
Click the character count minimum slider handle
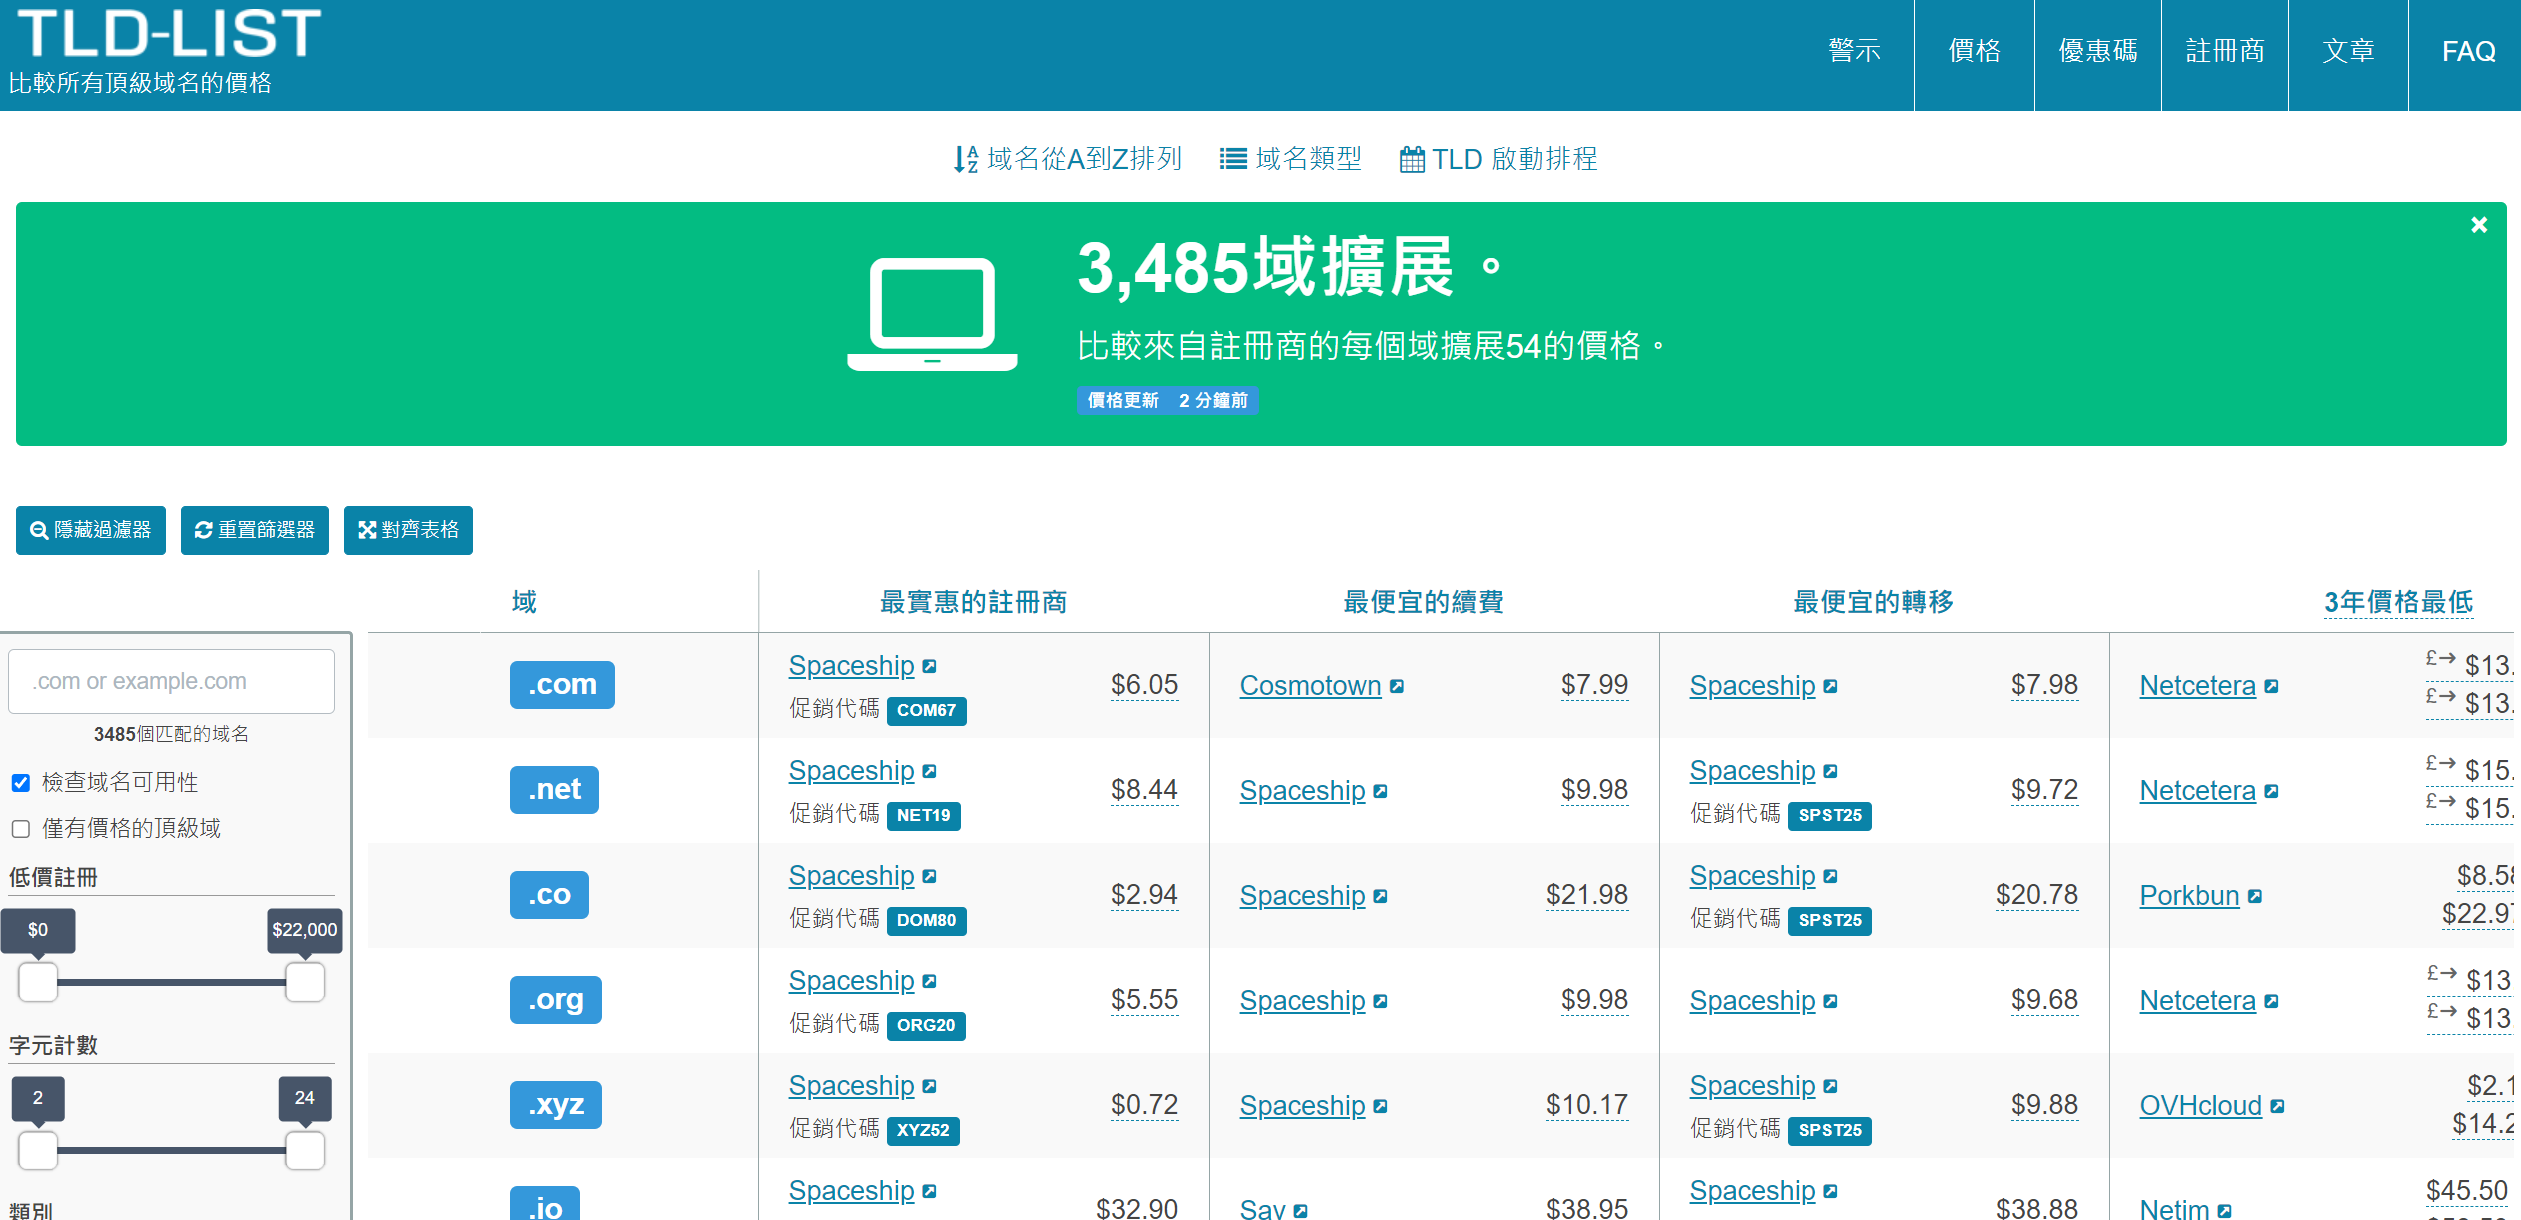38,1150
